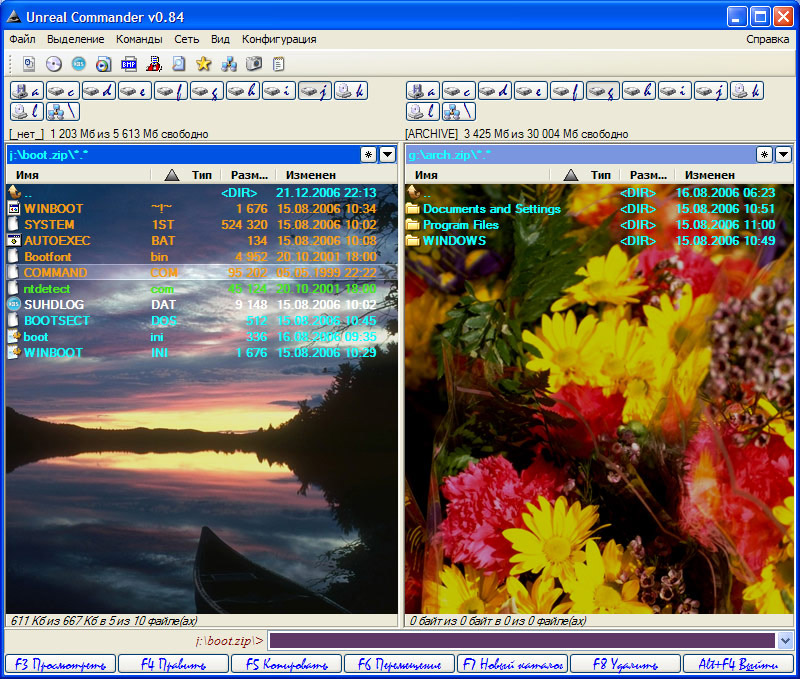Click the camera toolbar icon
Screen dimensions: 800x679
click(254, 64)
